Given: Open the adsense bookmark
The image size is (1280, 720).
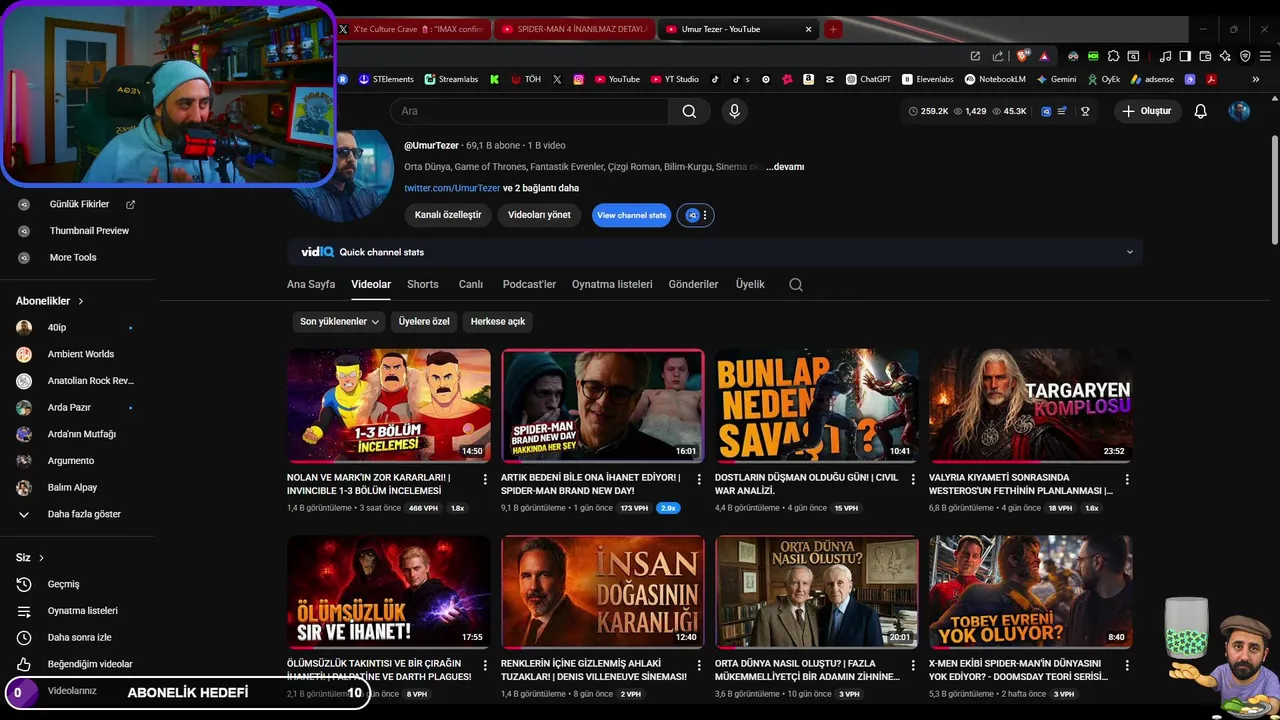Looking at the screenshot, I should click(1153, 79).
